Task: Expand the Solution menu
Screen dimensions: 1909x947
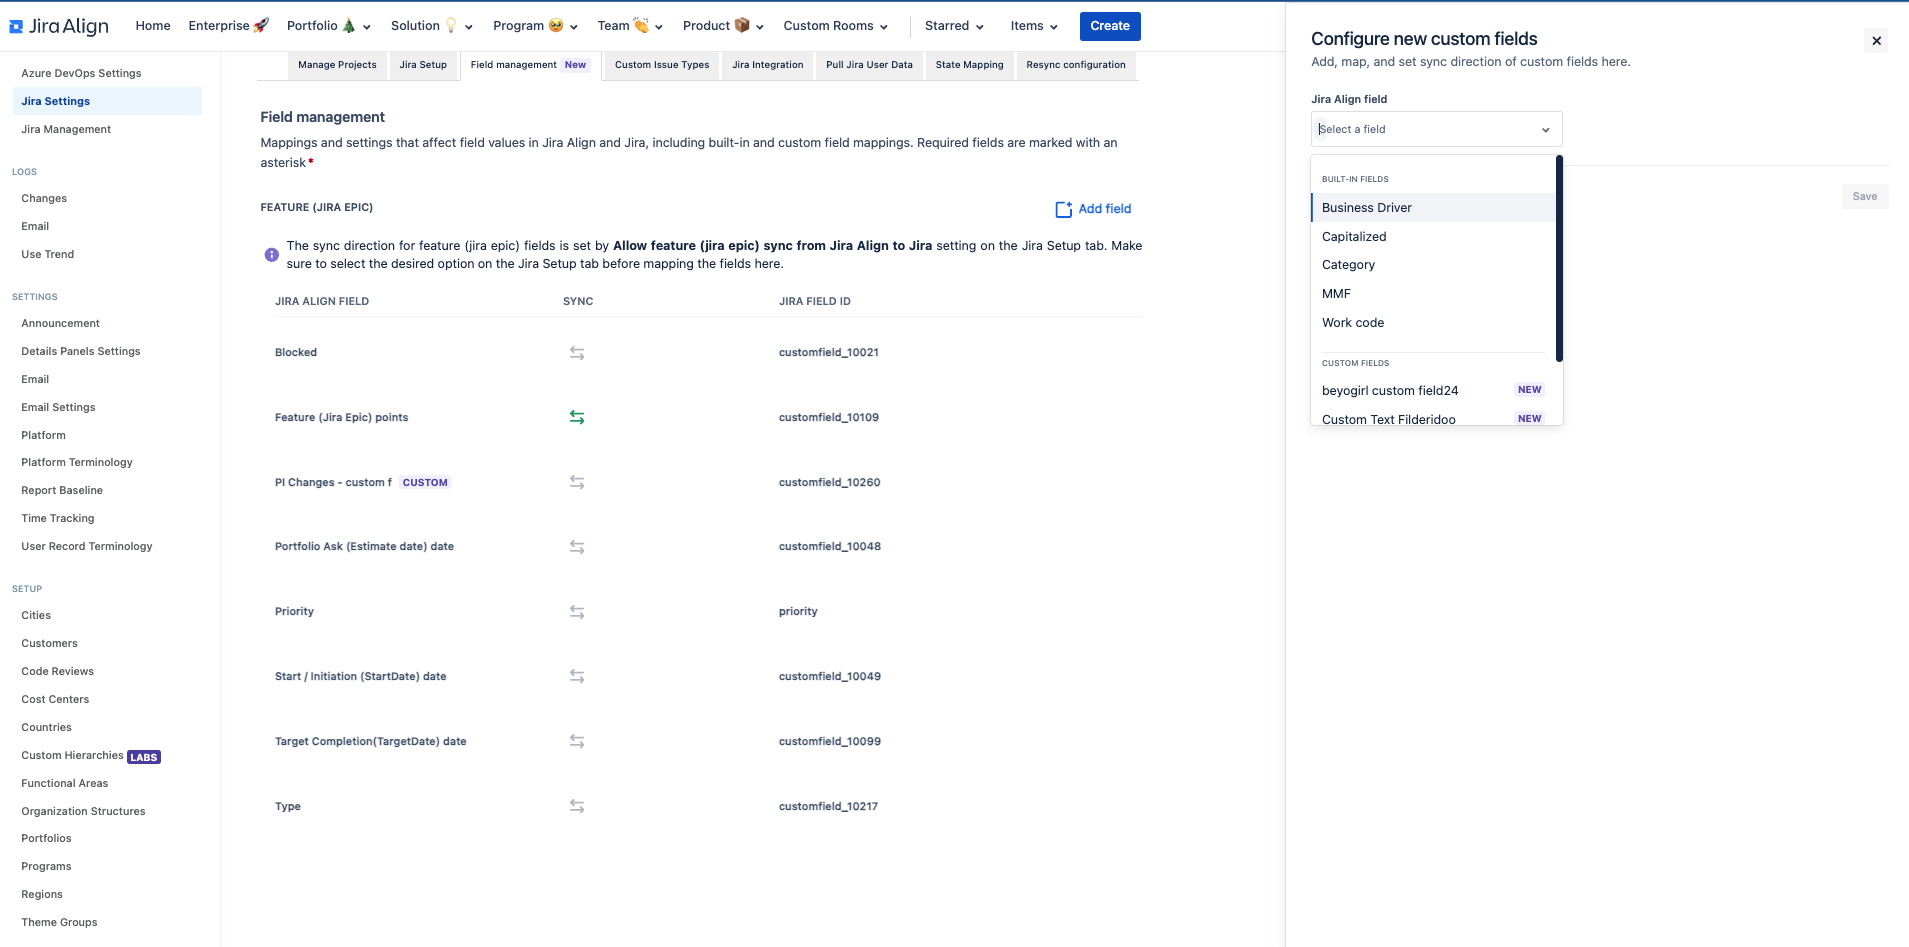Action: coord(432,26)
